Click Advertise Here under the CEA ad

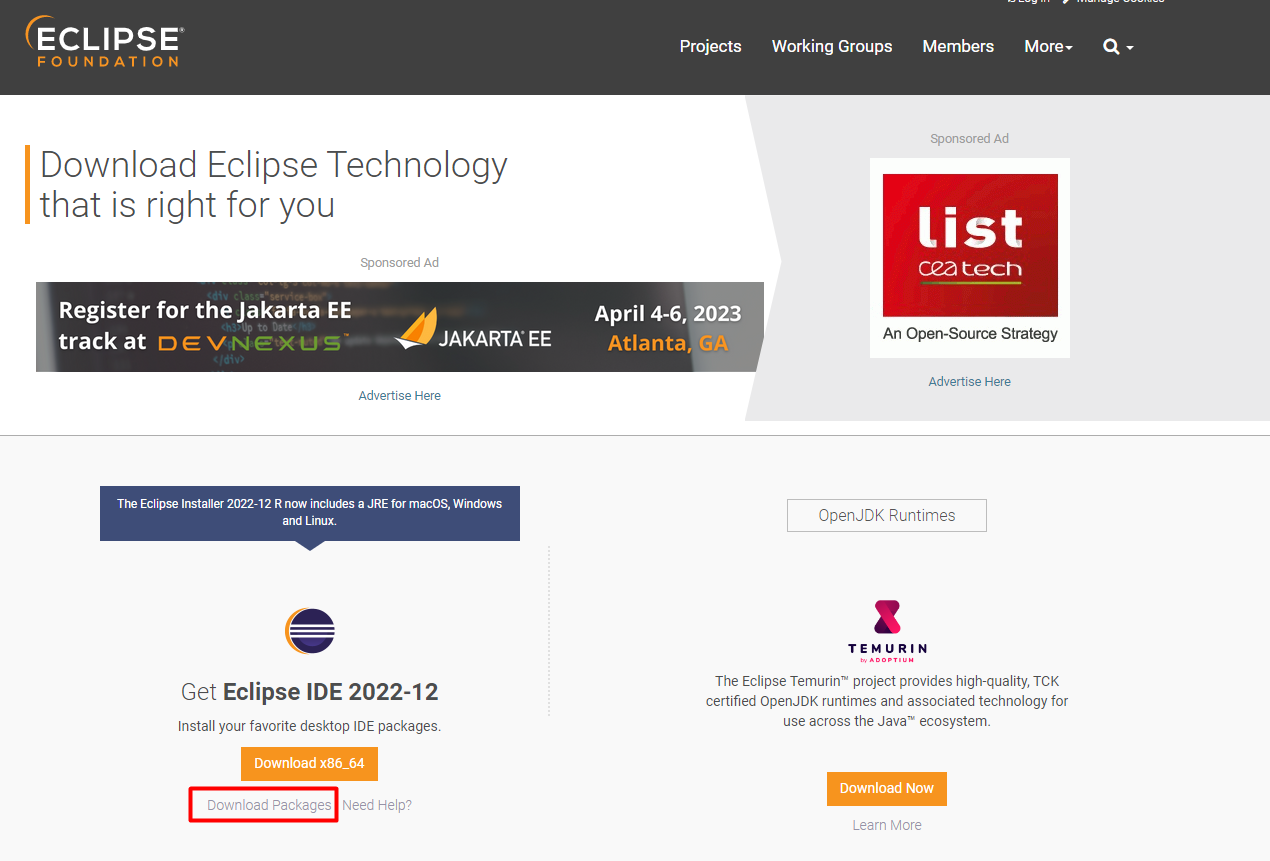pos(970,382)
